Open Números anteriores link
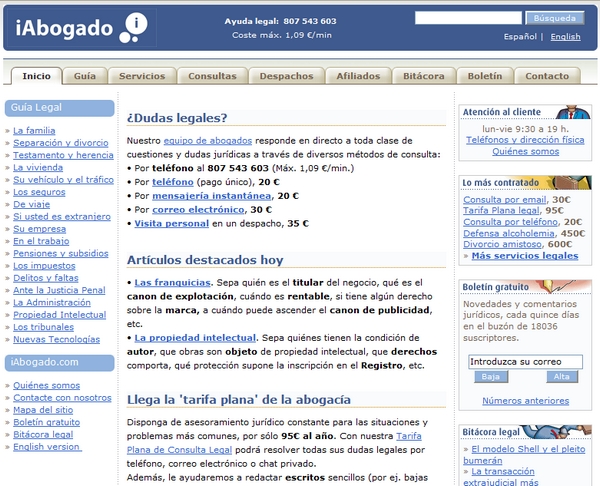This screenshot has height=486, width=600. [x=525, y=401]
